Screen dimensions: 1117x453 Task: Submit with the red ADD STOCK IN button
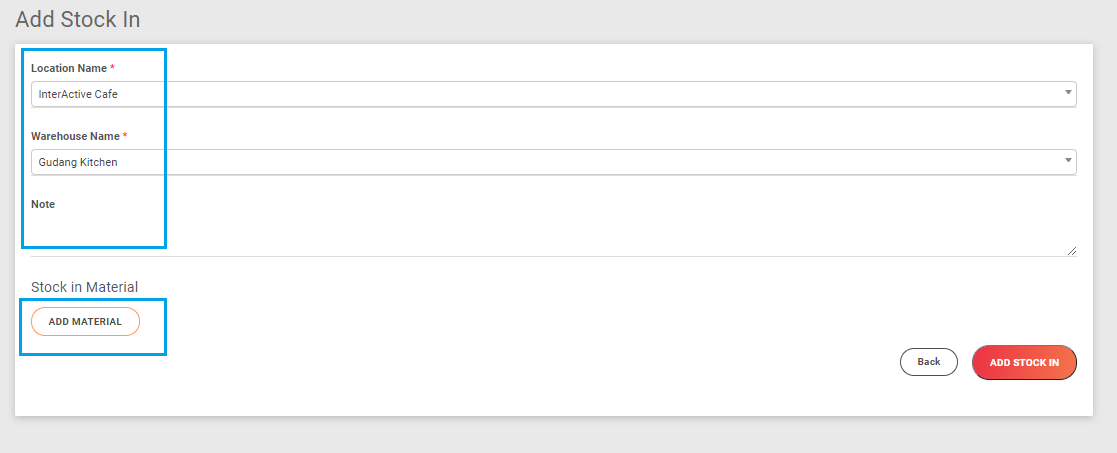pos(1024,363)
